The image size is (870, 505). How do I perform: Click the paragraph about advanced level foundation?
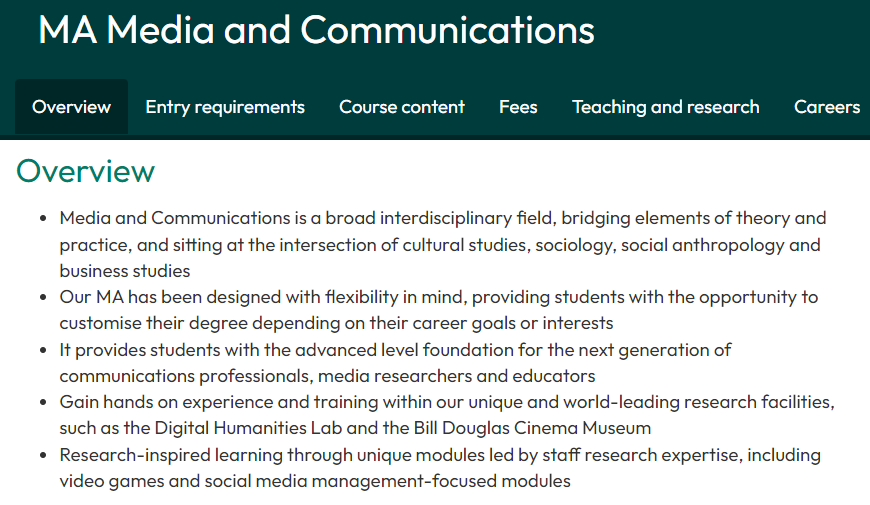[x=395, y=363]
